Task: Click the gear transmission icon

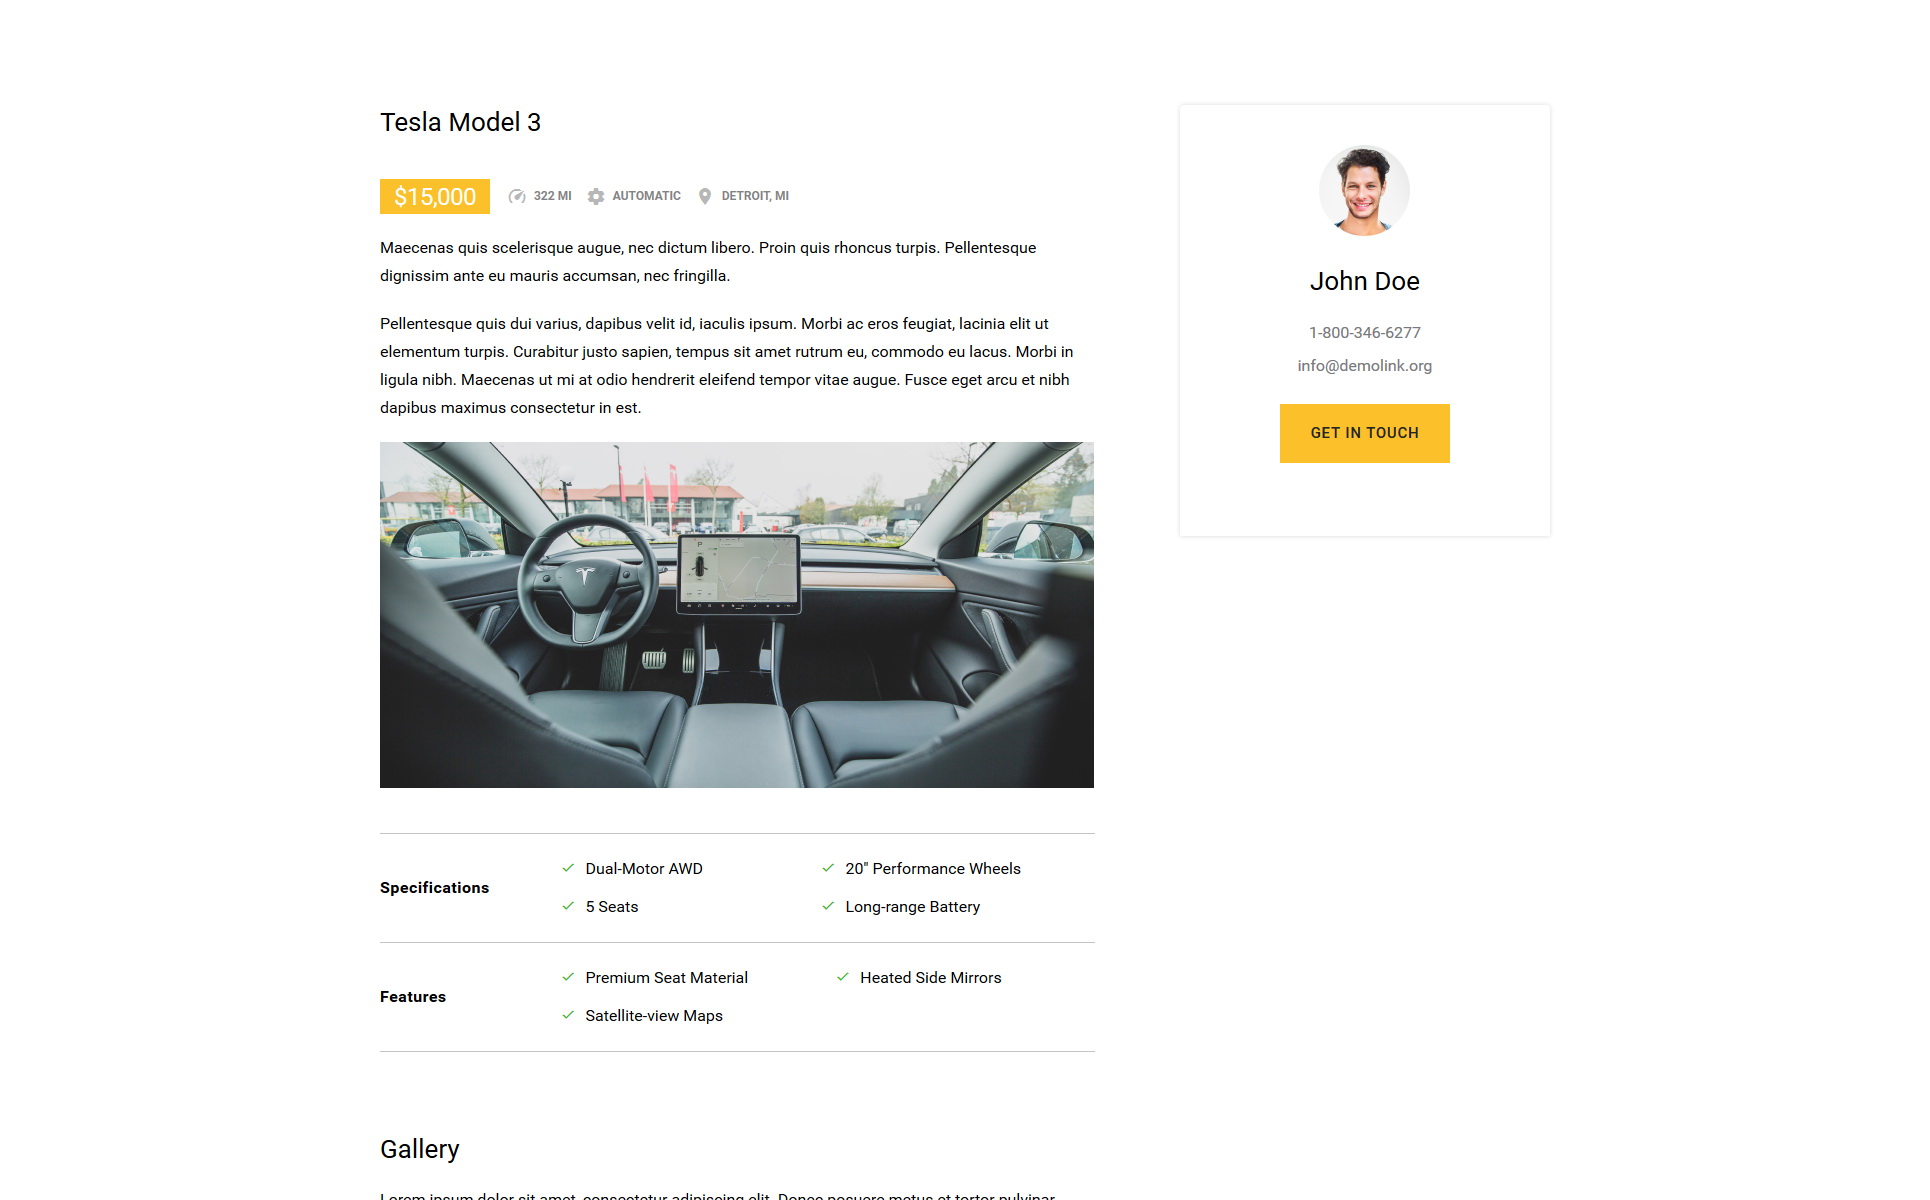Action: (x=596, y=196)
